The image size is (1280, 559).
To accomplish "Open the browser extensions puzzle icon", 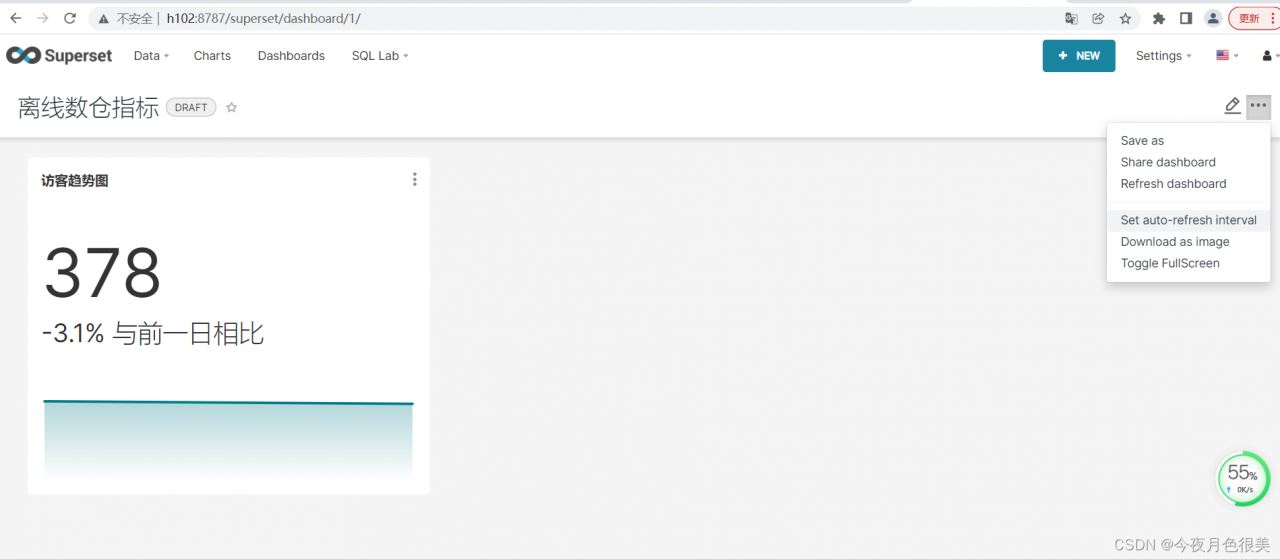I will pyautogui.click(x=1159, y=18).
